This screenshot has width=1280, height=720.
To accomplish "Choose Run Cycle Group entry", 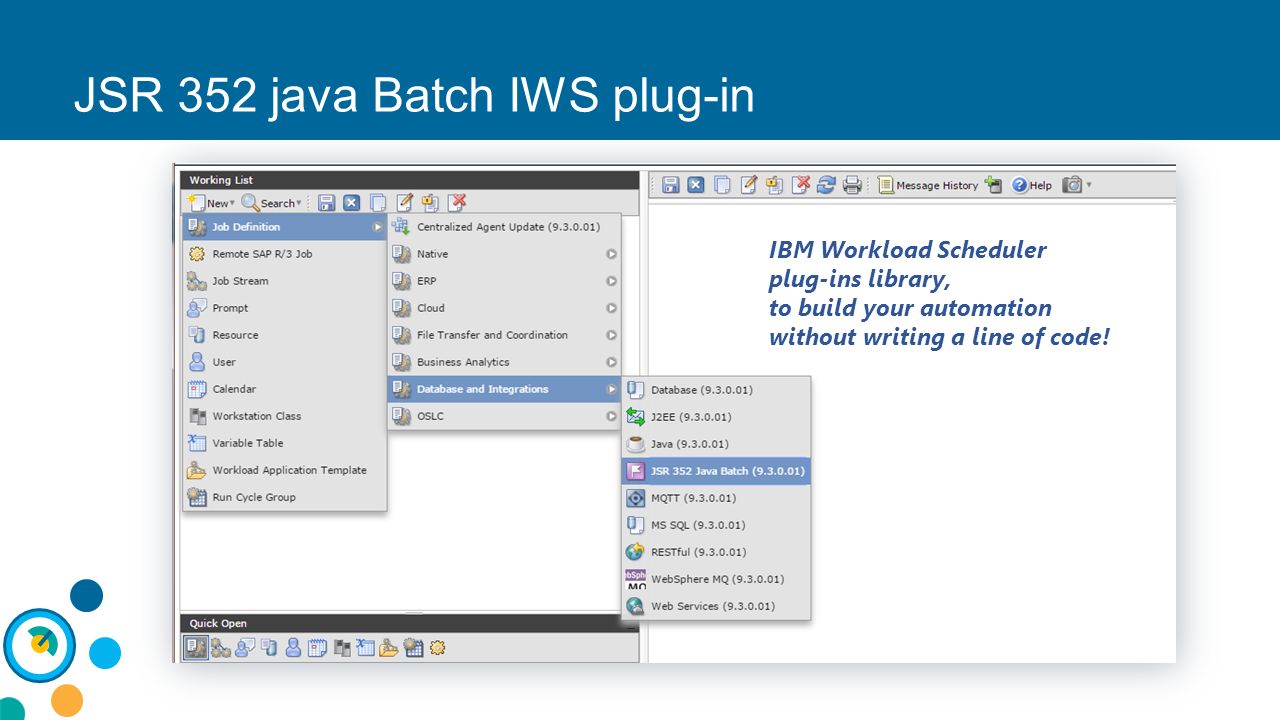I will coord(285,497).
